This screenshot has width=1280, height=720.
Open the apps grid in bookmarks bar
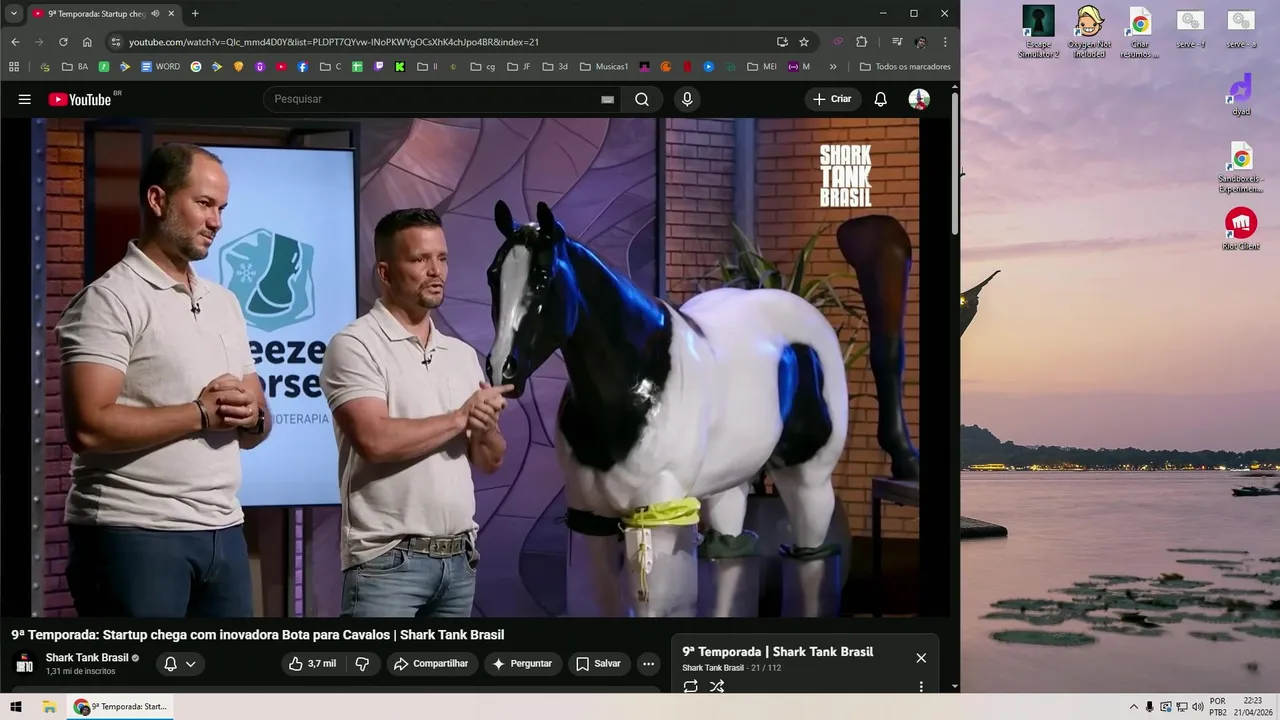tap(14, 67)
